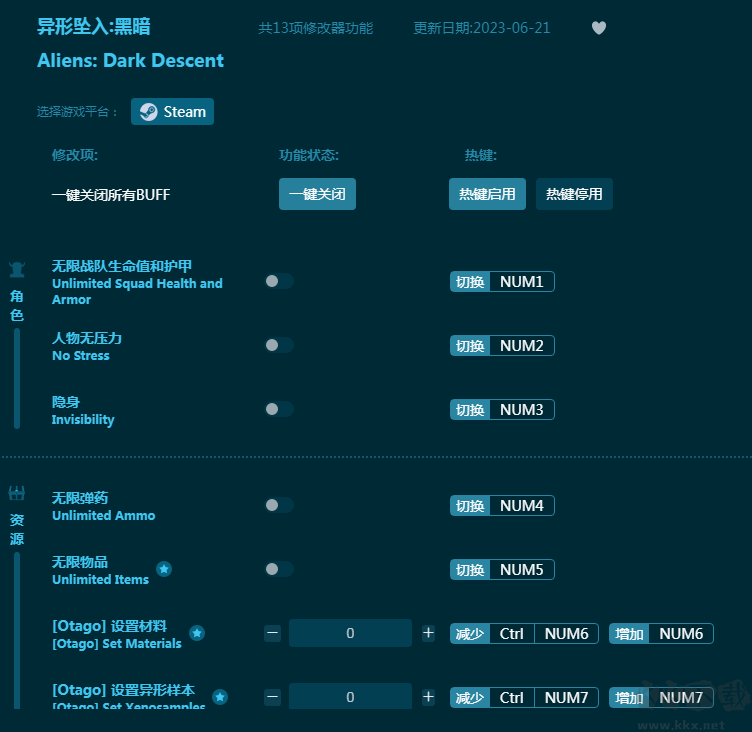Viewport: 752px width, 732px height.
Task: Click the character category helmet icon
Action: tap(17, 270)
